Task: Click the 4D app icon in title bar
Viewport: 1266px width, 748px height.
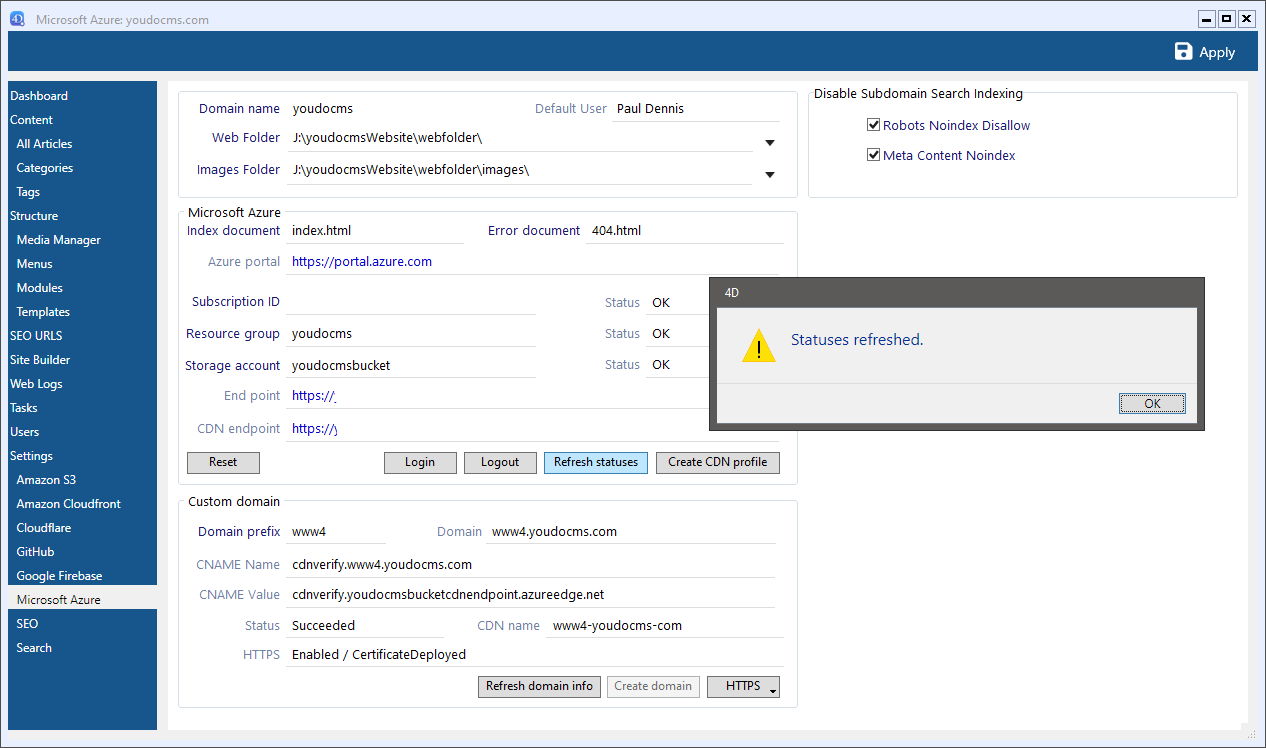Action: point(17,19)
